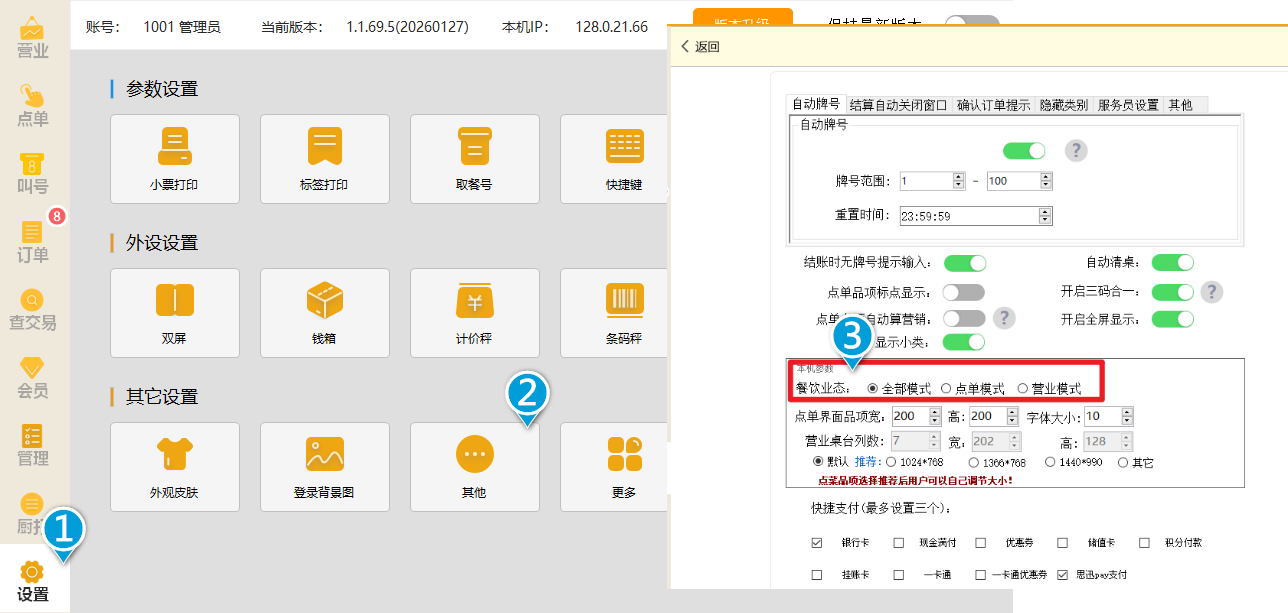1288x613 pixels.
Task: Open the 钱箱 cash drawer settings
Action: coord(324,313)
